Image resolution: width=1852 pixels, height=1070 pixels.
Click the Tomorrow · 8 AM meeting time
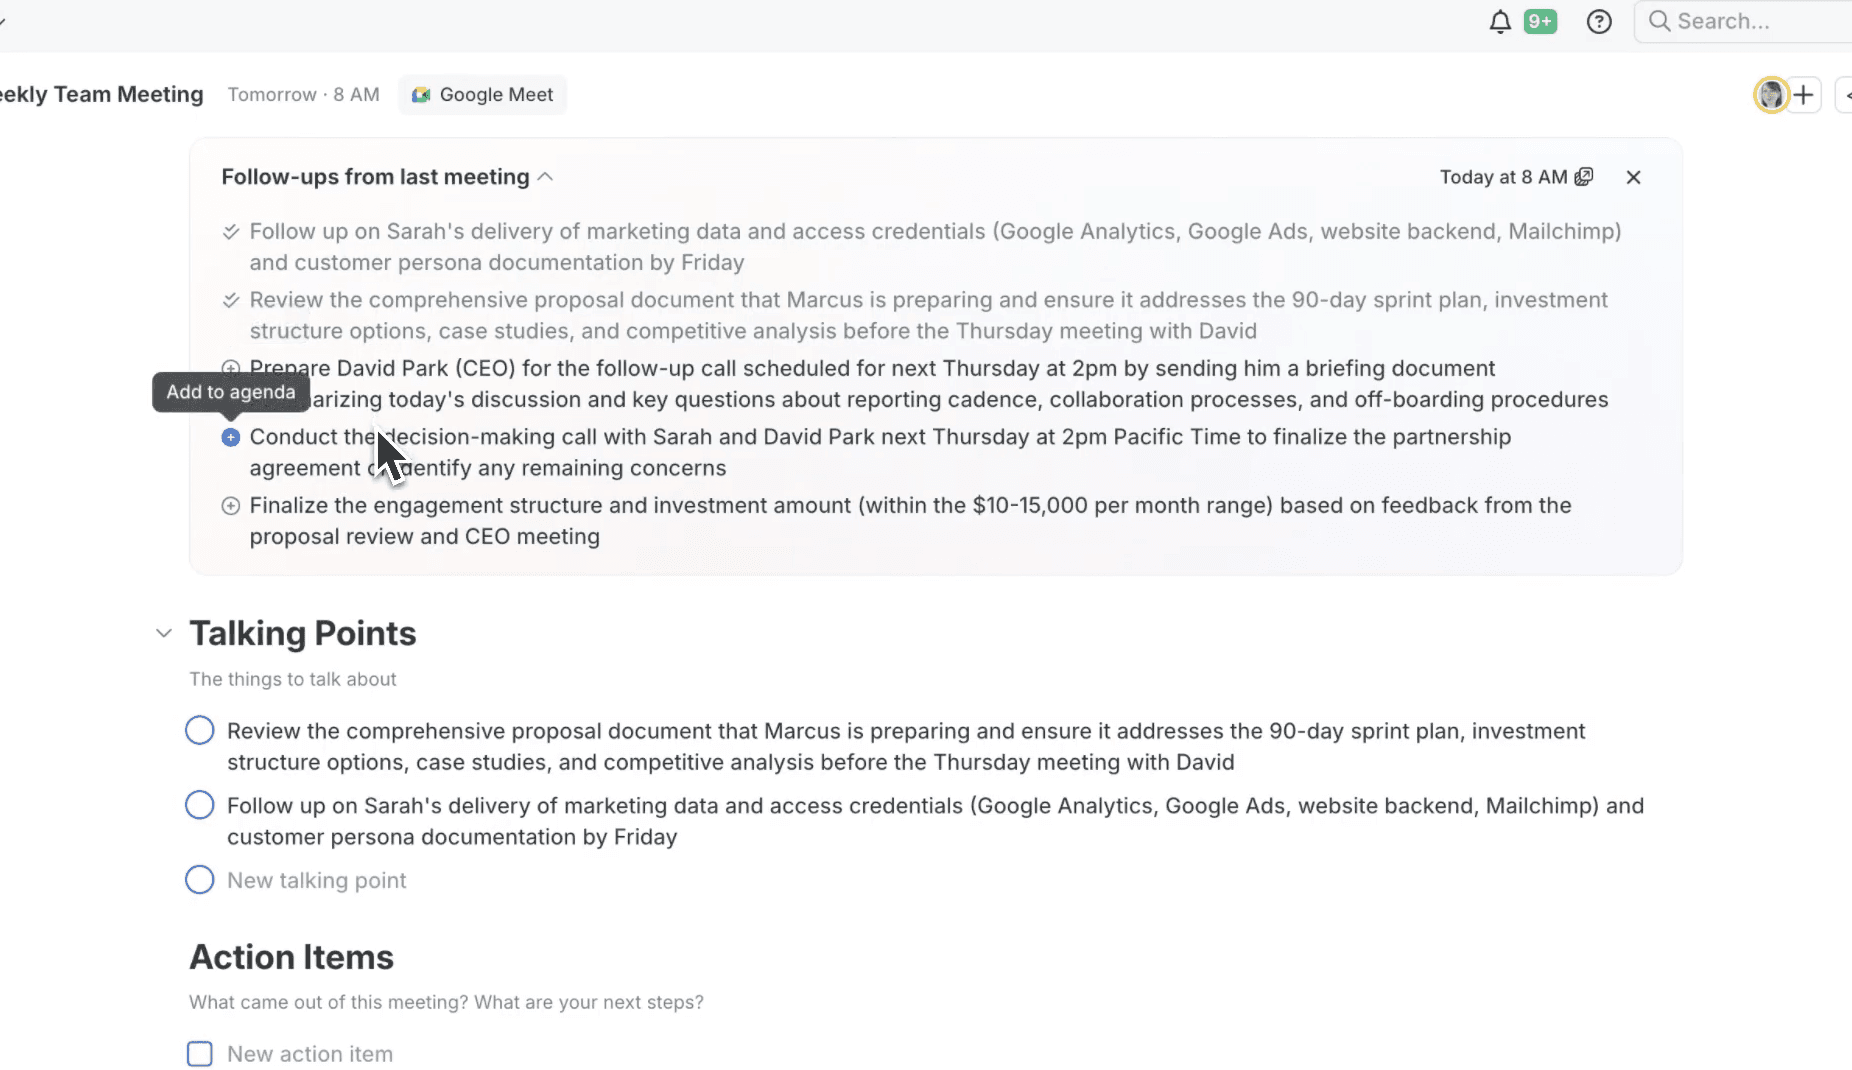tap(304, 94)
